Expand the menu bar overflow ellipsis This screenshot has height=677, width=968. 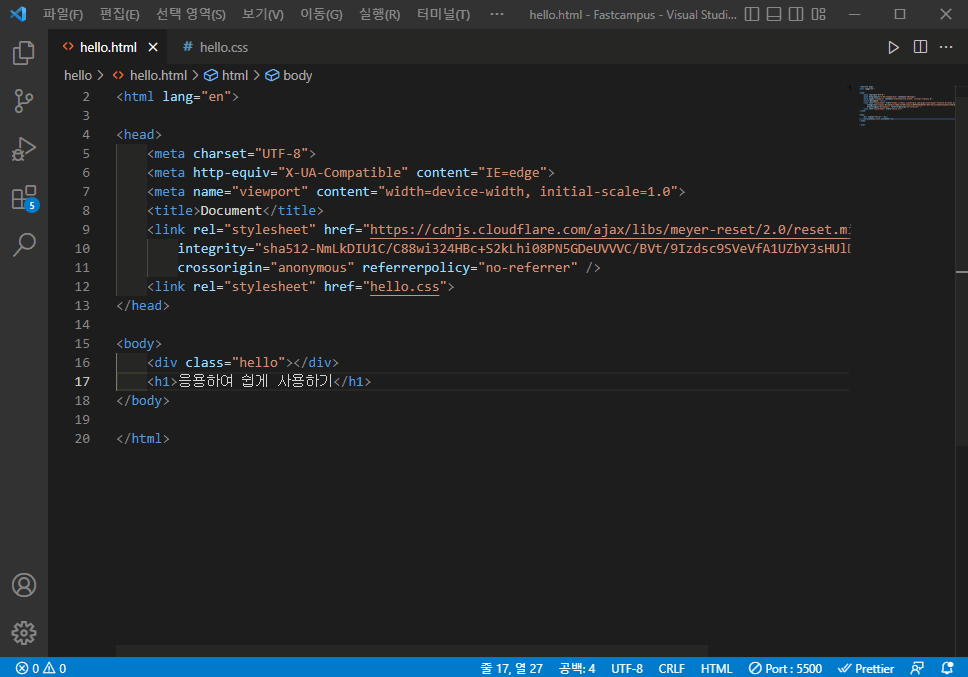coord(496,14)
